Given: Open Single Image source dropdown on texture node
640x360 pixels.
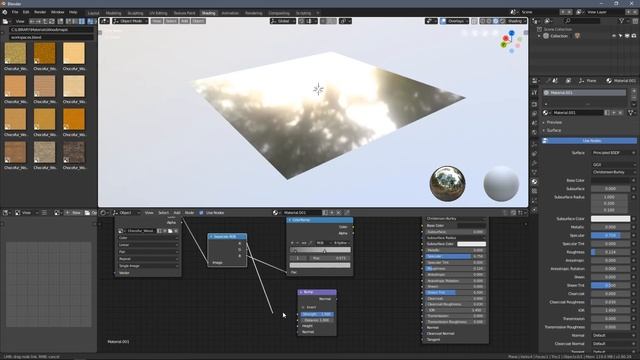Looking at the screenshot, I should point(148,266).
